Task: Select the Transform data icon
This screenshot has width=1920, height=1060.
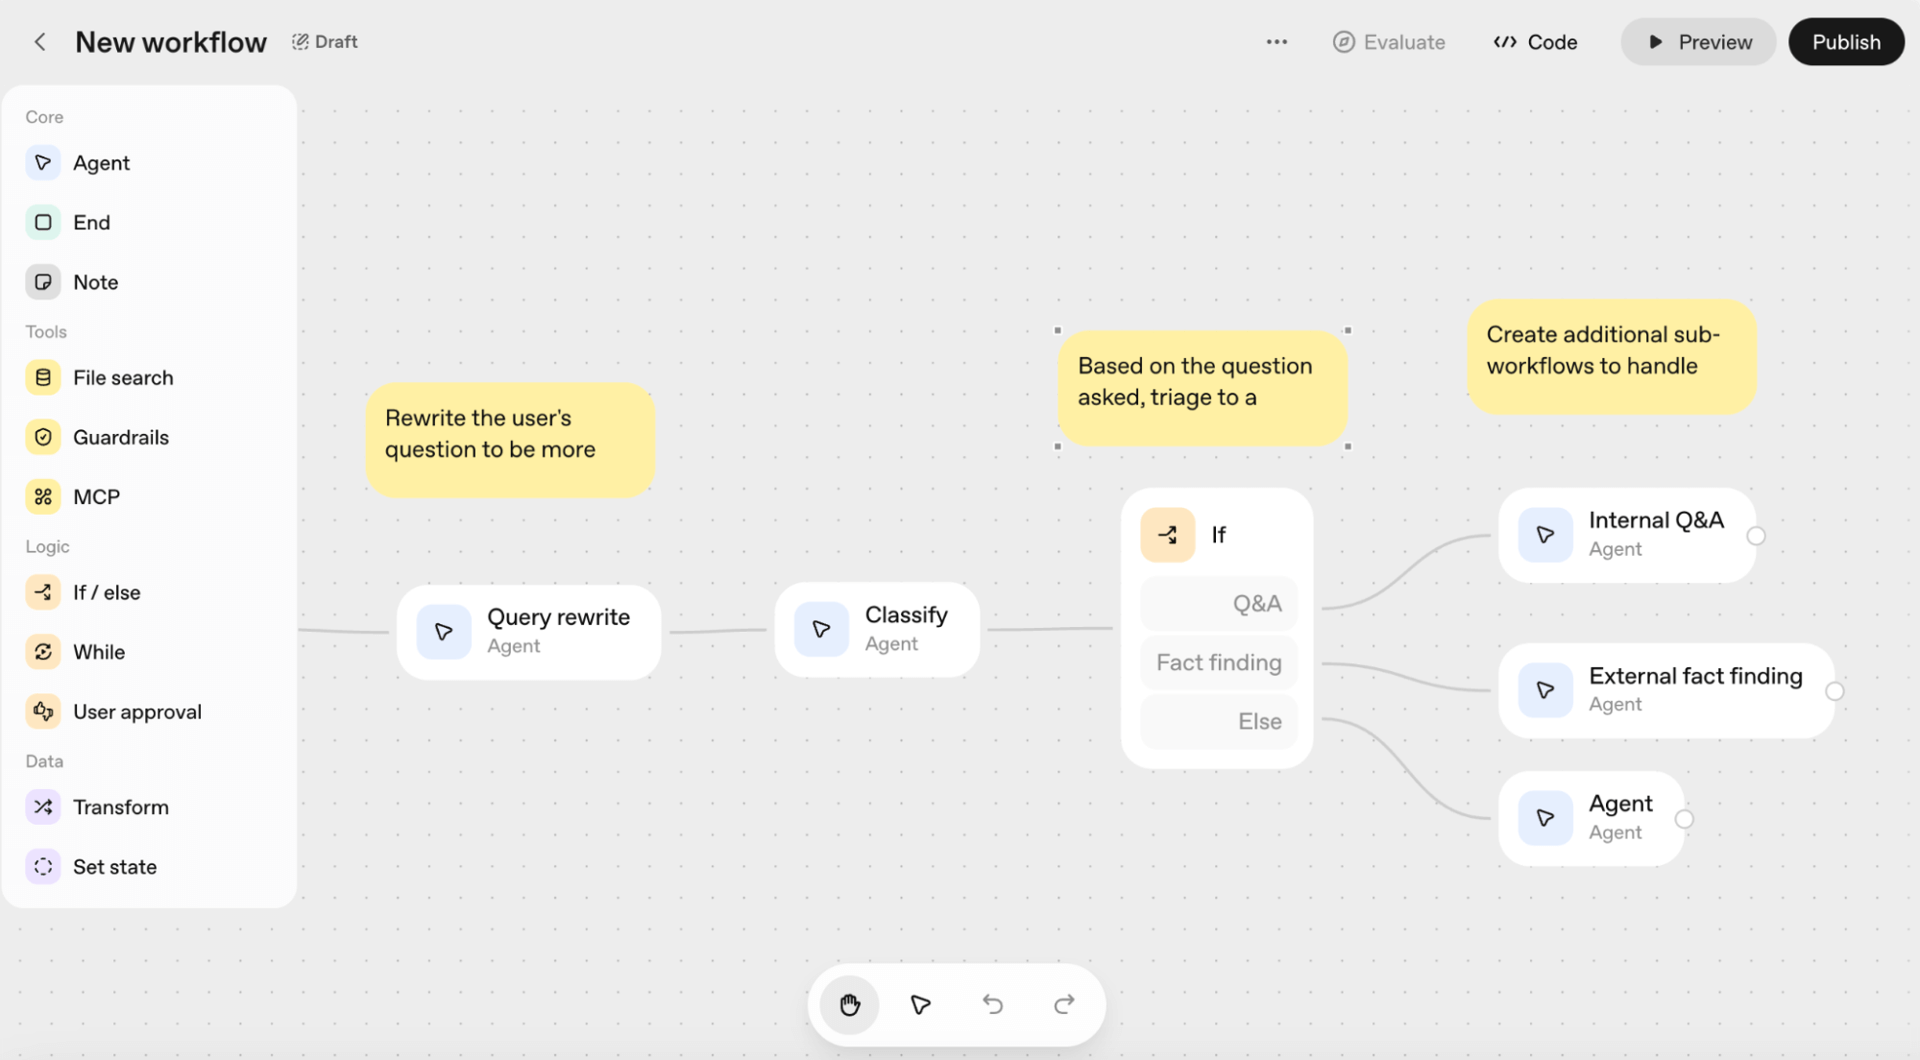Action: pos(42,807)
